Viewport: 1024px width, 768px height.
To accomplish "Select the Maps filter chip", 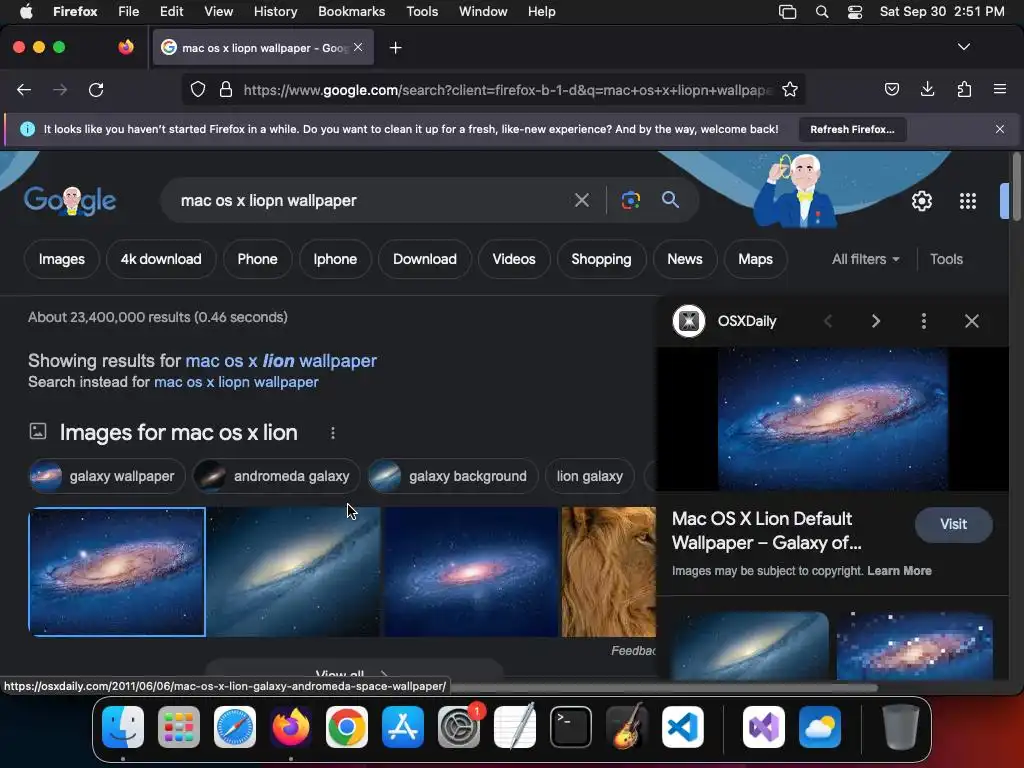I will coord(755,259).
